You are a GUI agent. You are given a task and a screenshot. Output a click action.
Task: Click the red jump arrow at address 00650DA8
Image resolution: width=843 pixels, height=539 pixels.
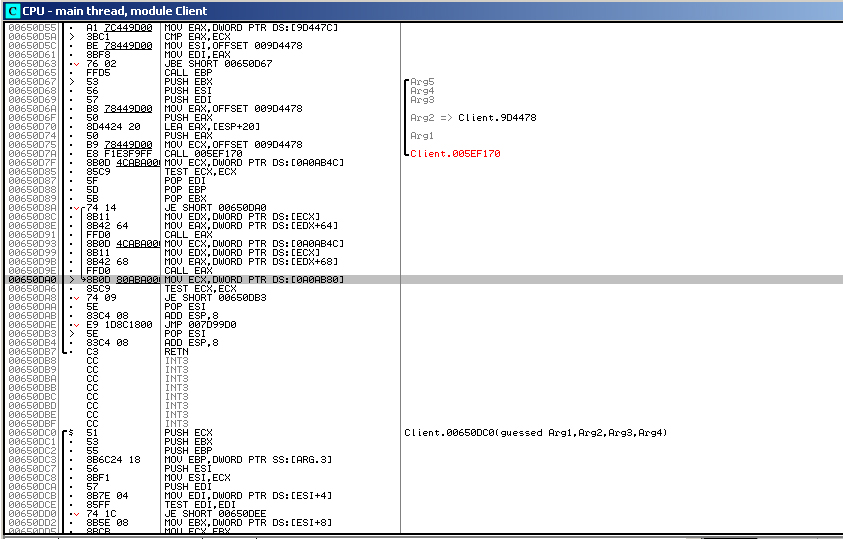point(75,298)
